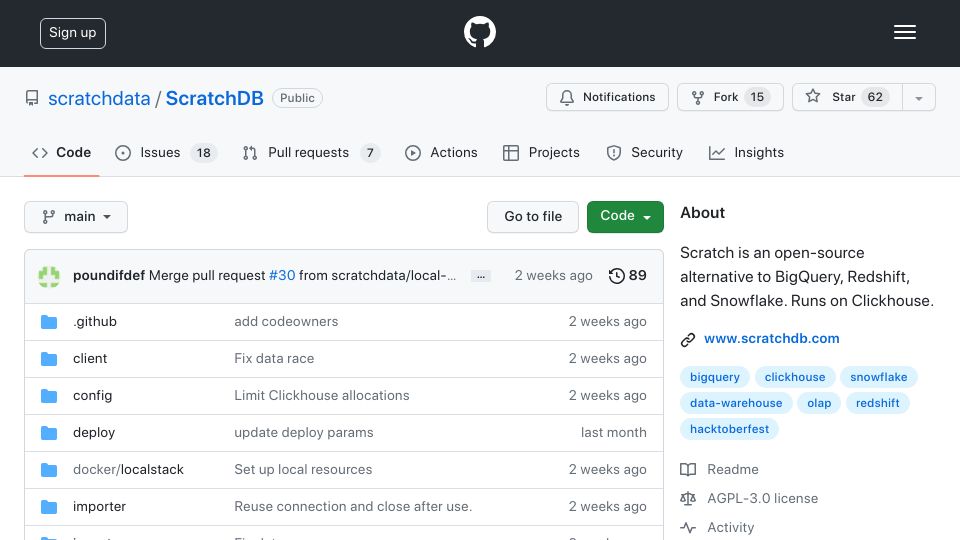Switch to the Insights tab
Image resolution: width=960 pixels, height=540 pixels.
[x=746, y=152]
